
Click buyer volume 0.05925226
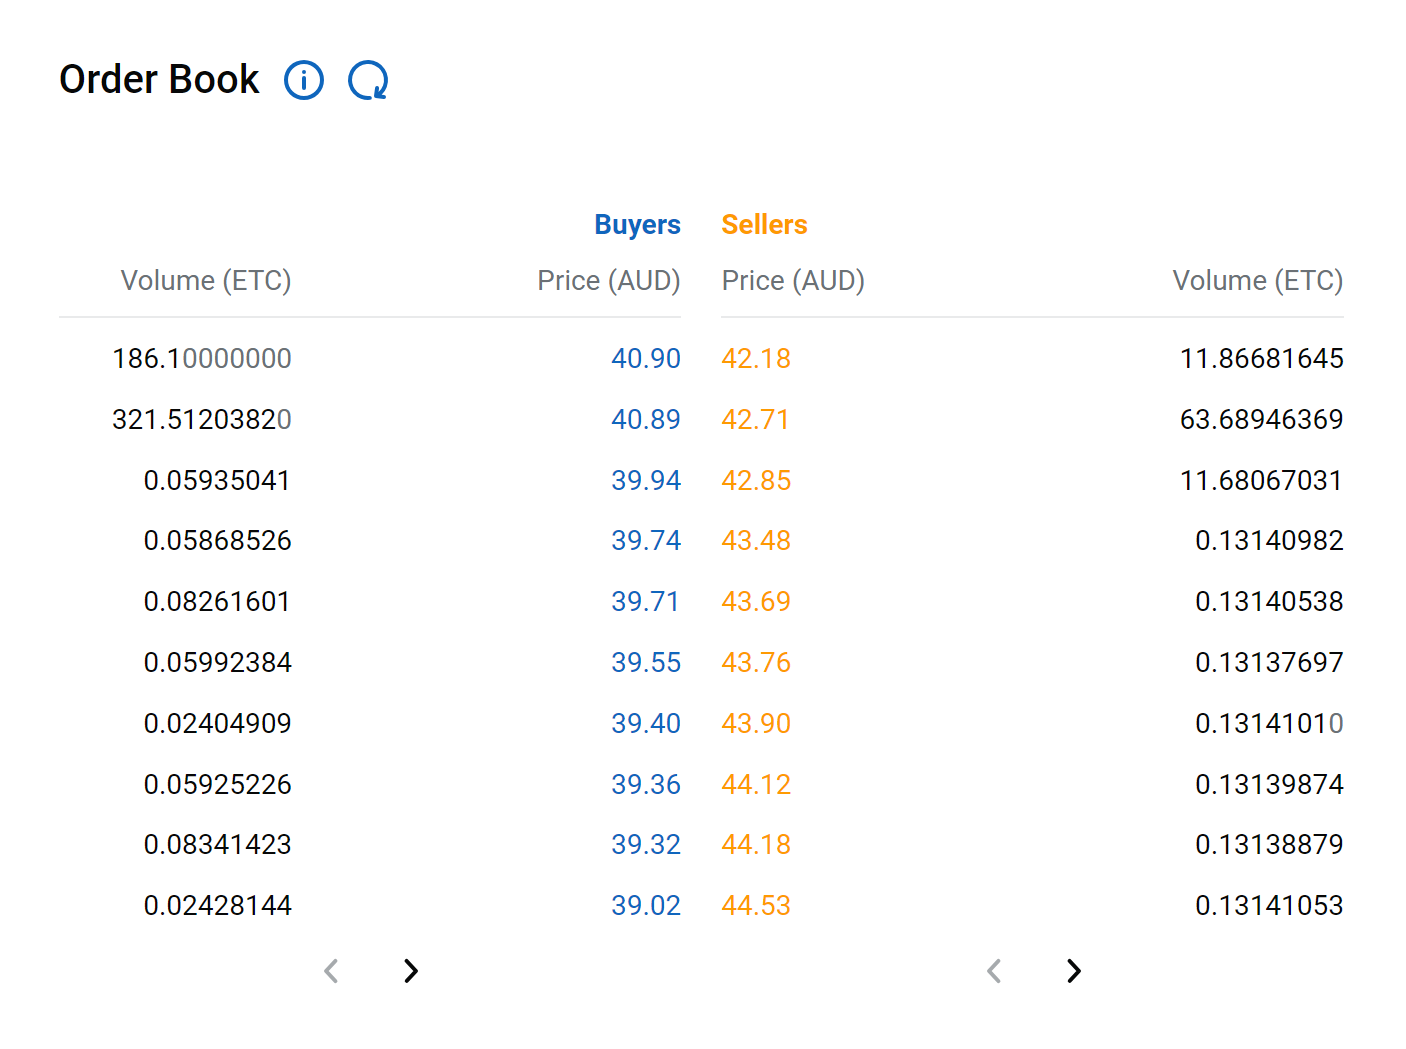point(217,784)
